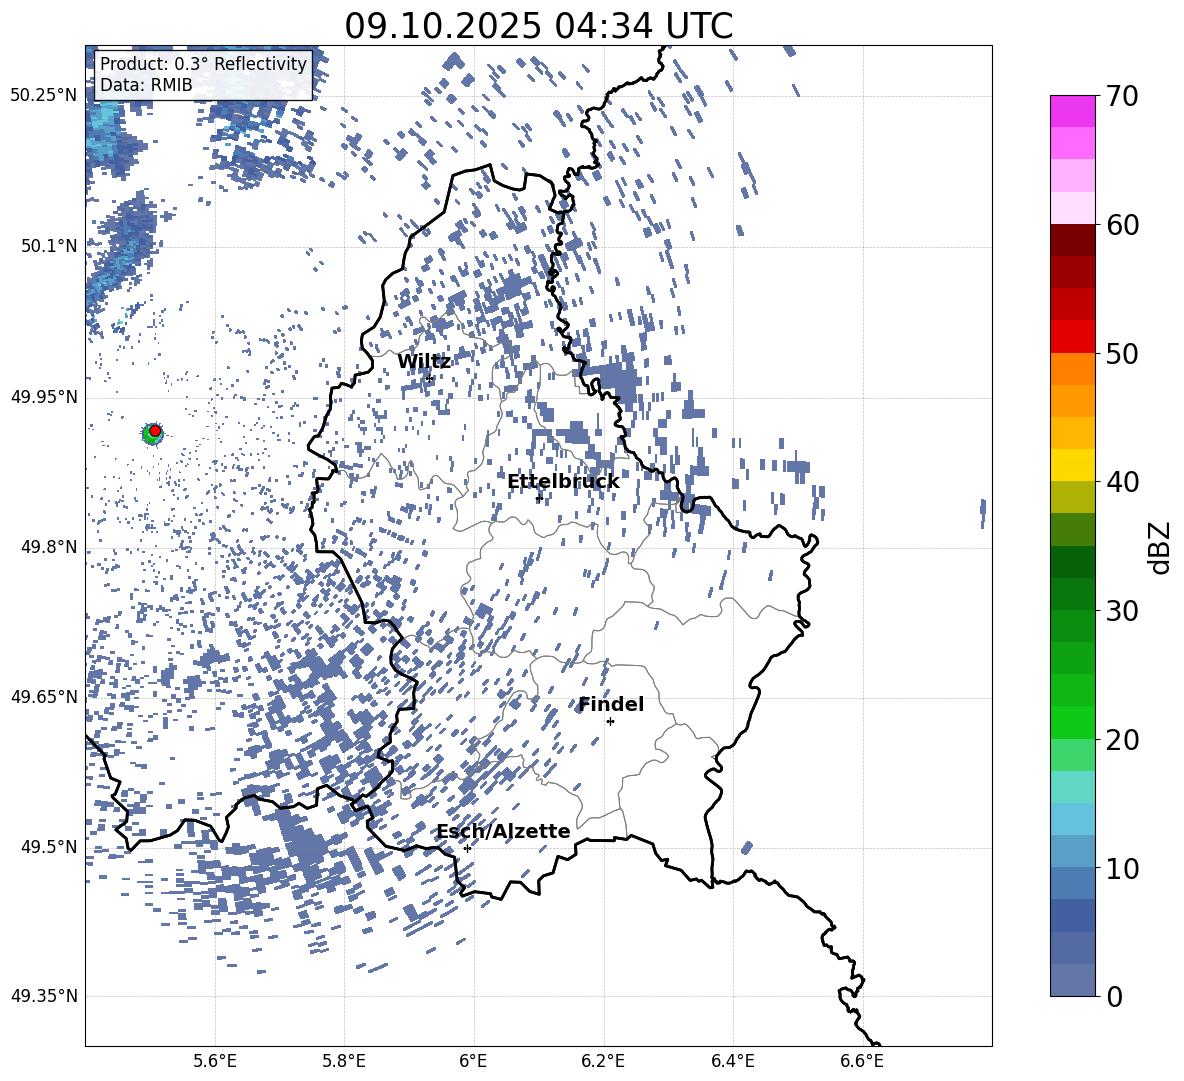Viewport: 1184px width, 1081px height.
Task: Click the longitude label 5.8°E
Action: pos(344,1061)
